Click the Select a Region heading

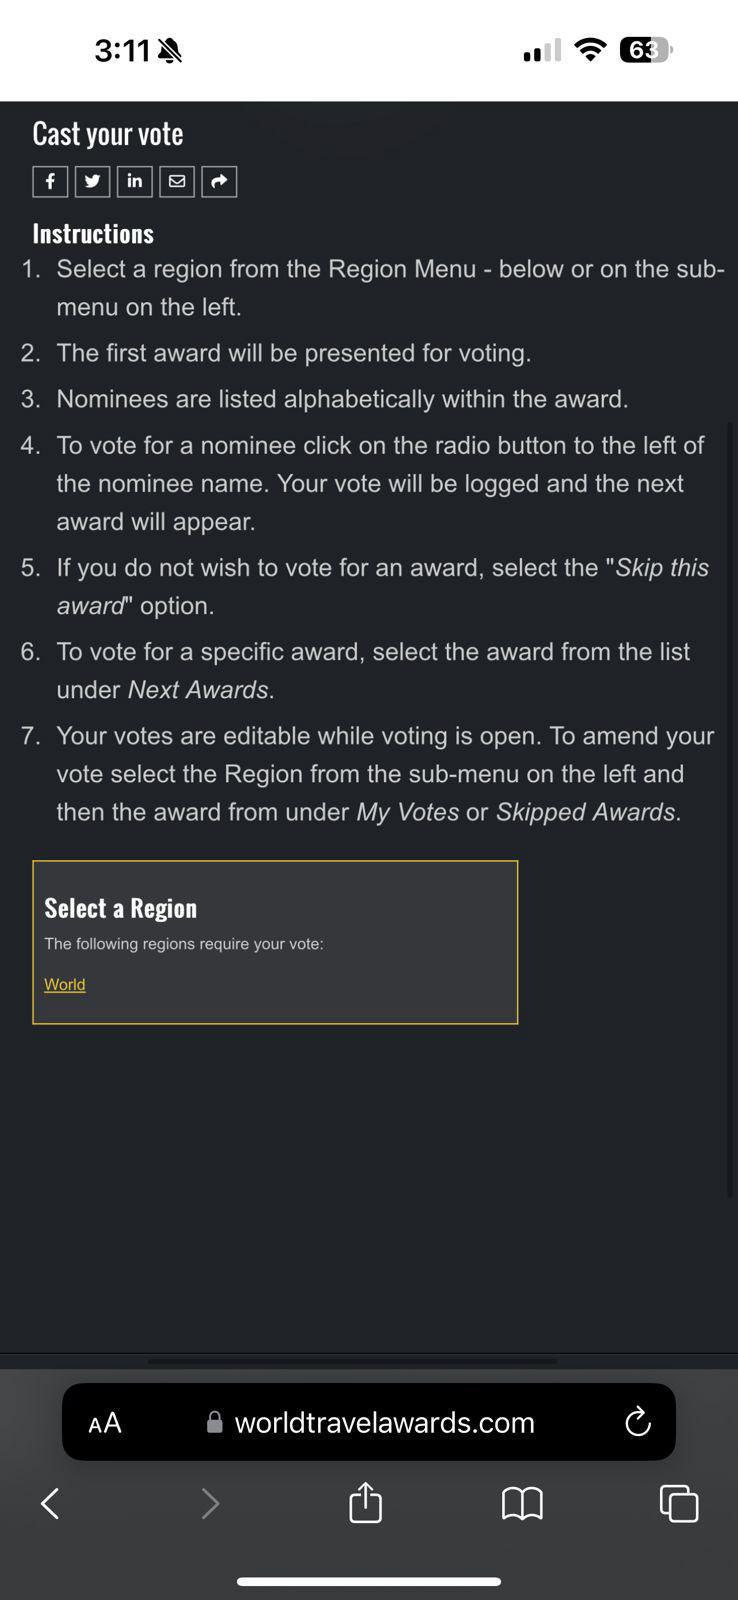121,908
